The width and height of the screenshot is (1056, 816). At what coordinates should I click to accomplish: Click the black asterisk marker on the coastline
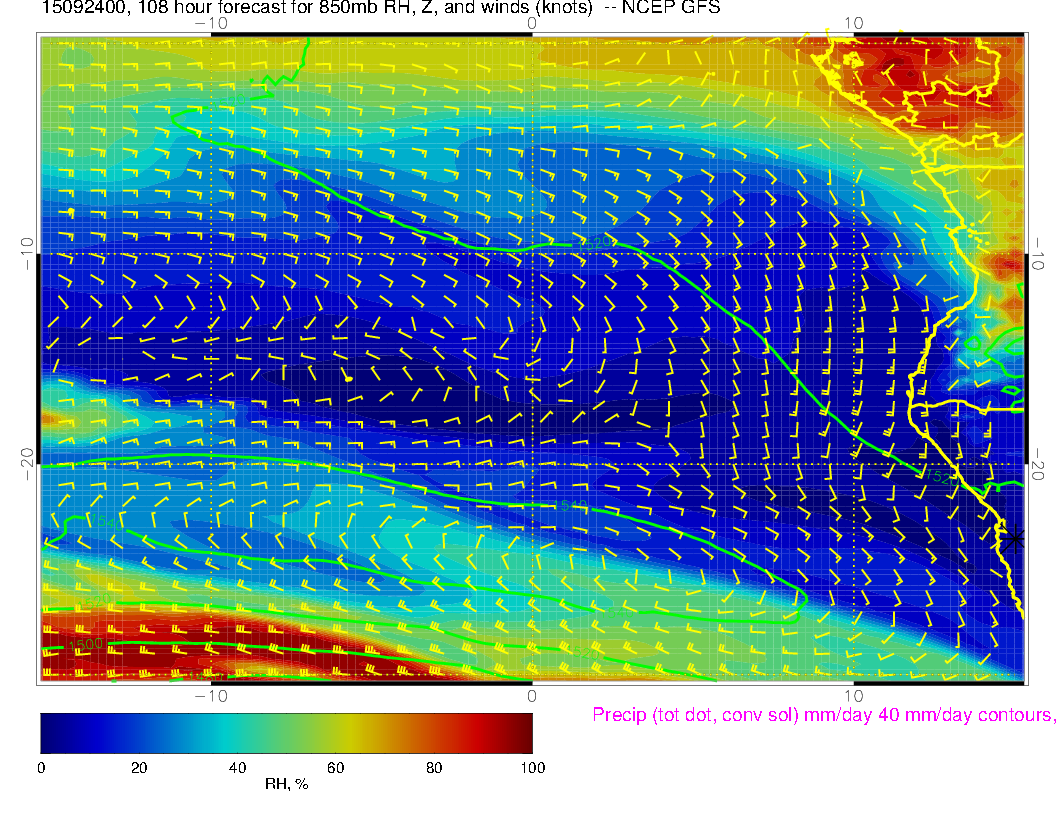[x=1014, y=538]
